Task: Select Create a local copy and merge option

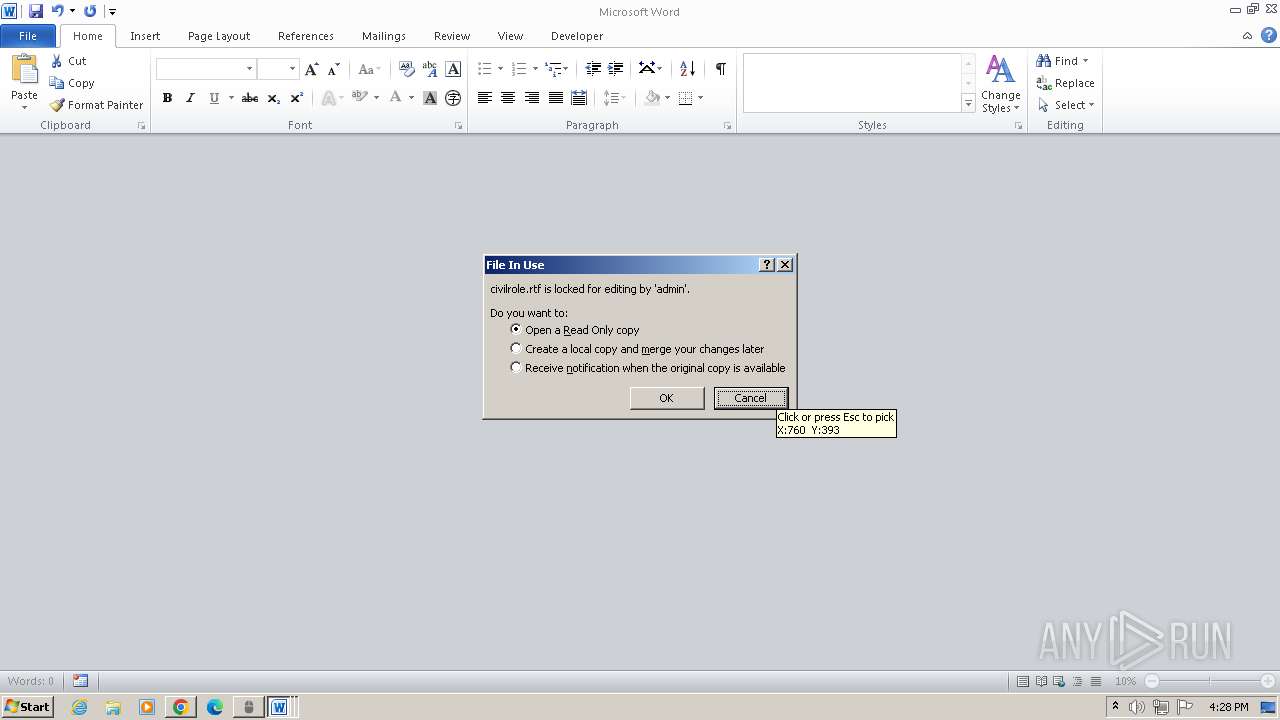Action: [x=516, y=348]
